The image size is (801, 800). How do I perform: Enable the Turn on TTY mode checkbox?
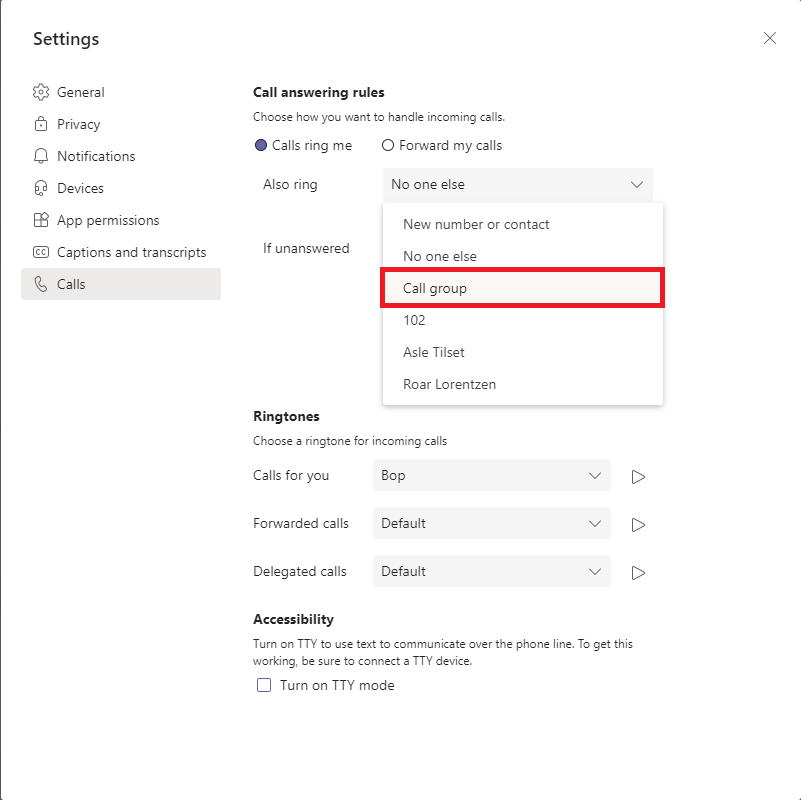(x=264, y=685)
